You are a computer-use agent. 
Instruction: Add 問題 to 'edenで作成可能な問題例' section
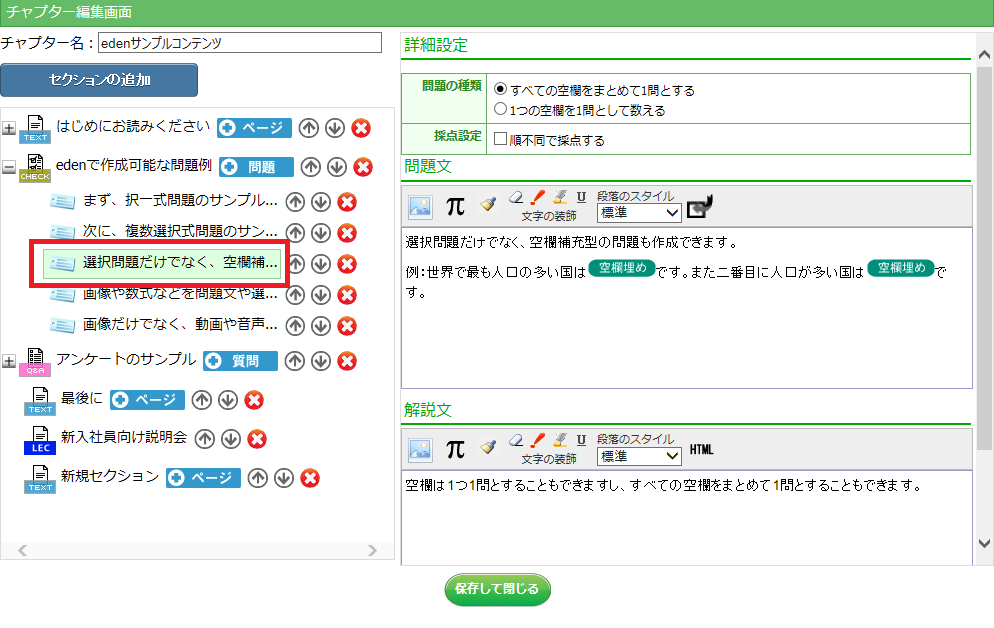pos(256,167)
